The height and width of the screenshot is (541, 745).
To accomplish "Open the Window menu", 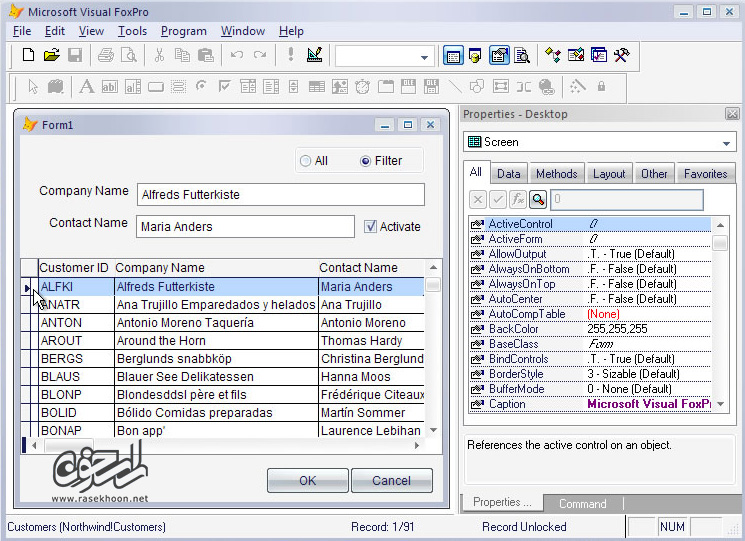I will point(243,31).
